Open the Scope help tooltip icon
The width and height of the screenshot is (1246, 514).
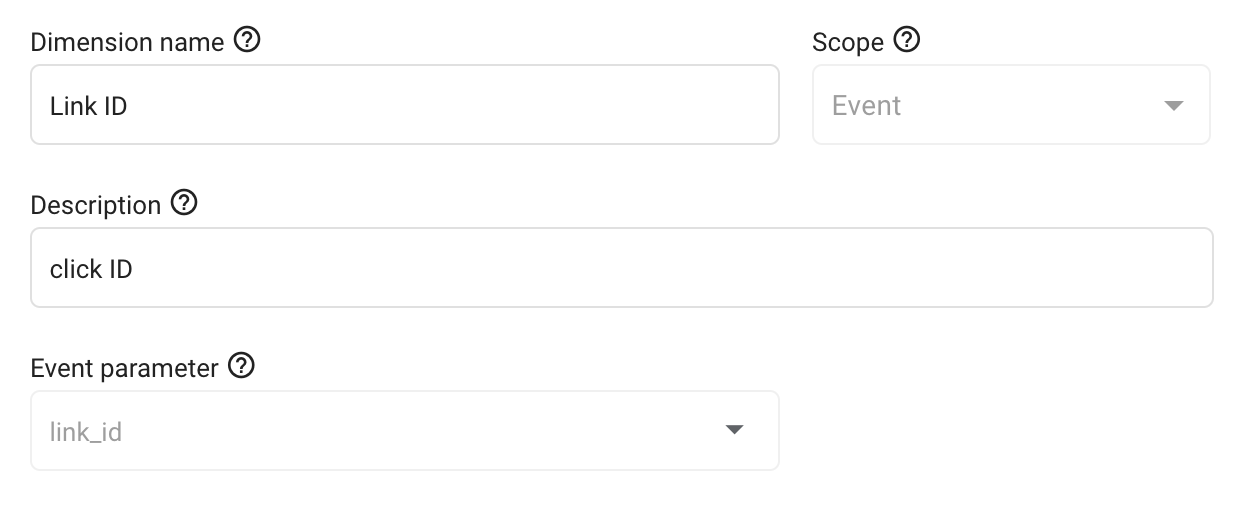[907, 40]
